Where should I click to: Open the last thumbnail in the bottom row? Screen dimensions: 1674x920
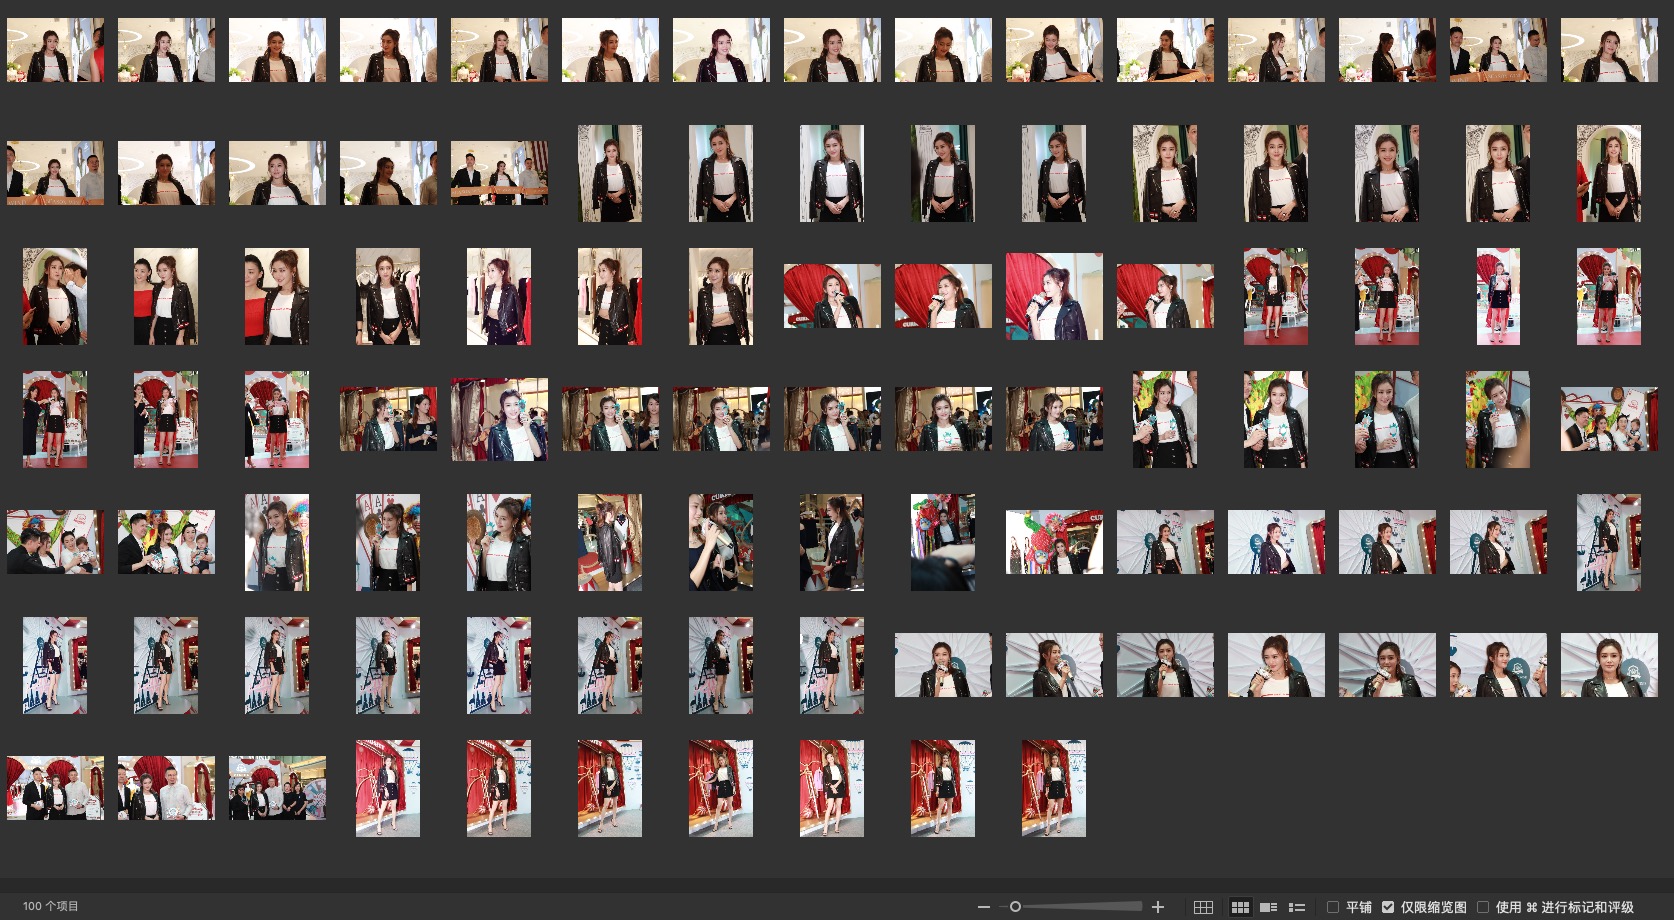click(1053, 788)
